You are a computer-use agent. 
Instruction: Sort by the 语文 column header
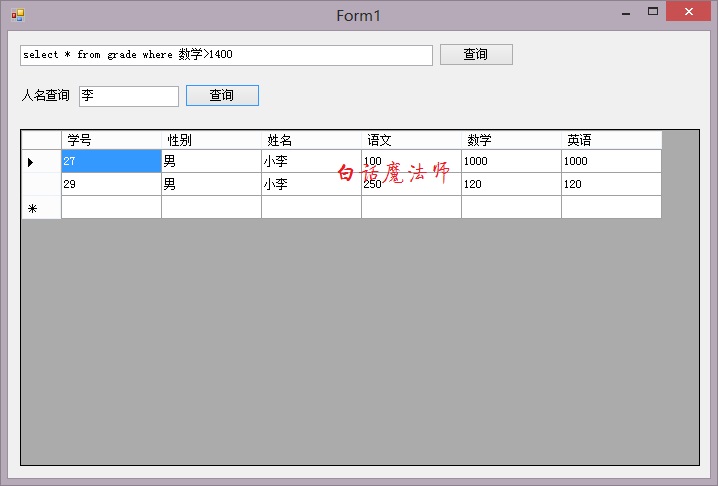(411, 140)
